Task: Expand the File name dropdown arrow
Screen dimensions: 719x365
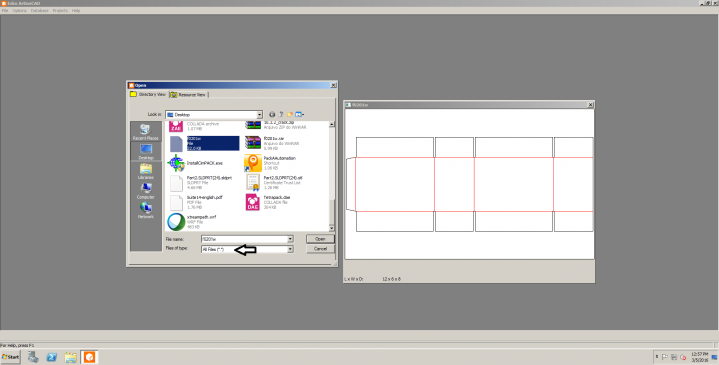Action: 290,239
